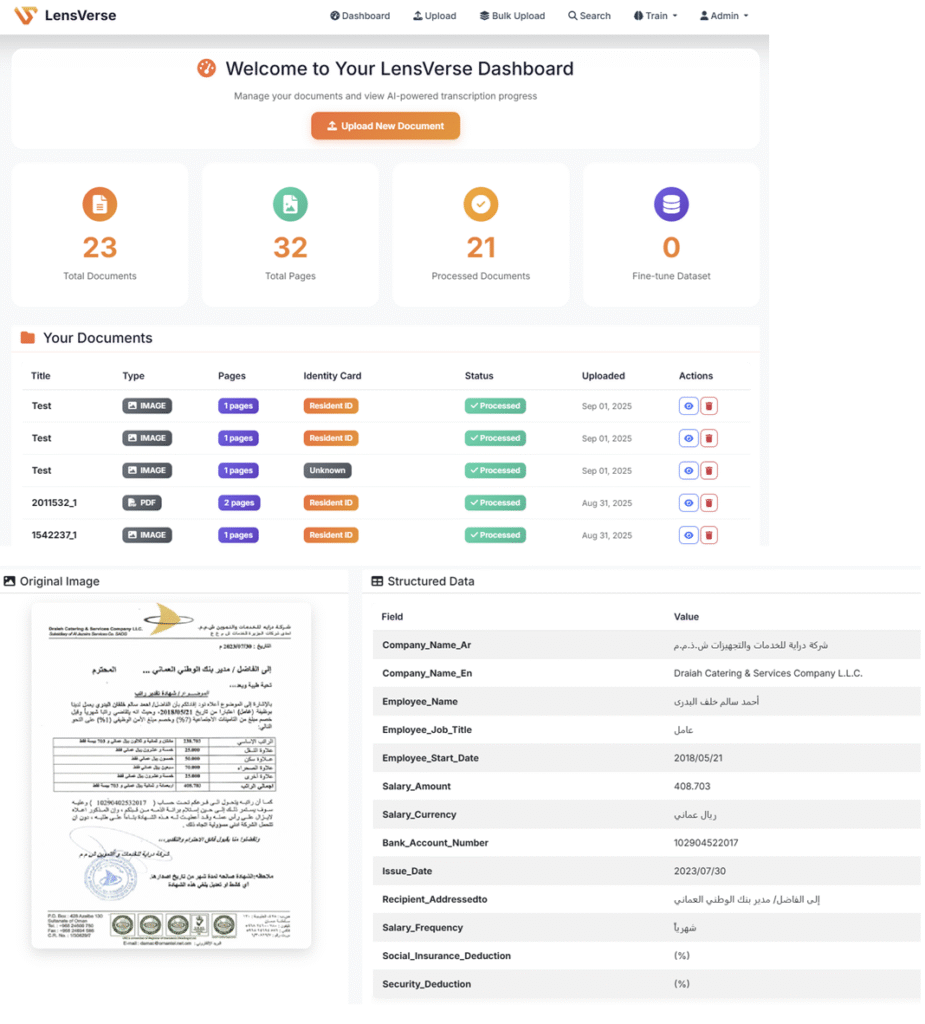Click the Salary_Currency field label
Image resolution: width=925 pixels, height=1024 pixels.
point(419,814)
